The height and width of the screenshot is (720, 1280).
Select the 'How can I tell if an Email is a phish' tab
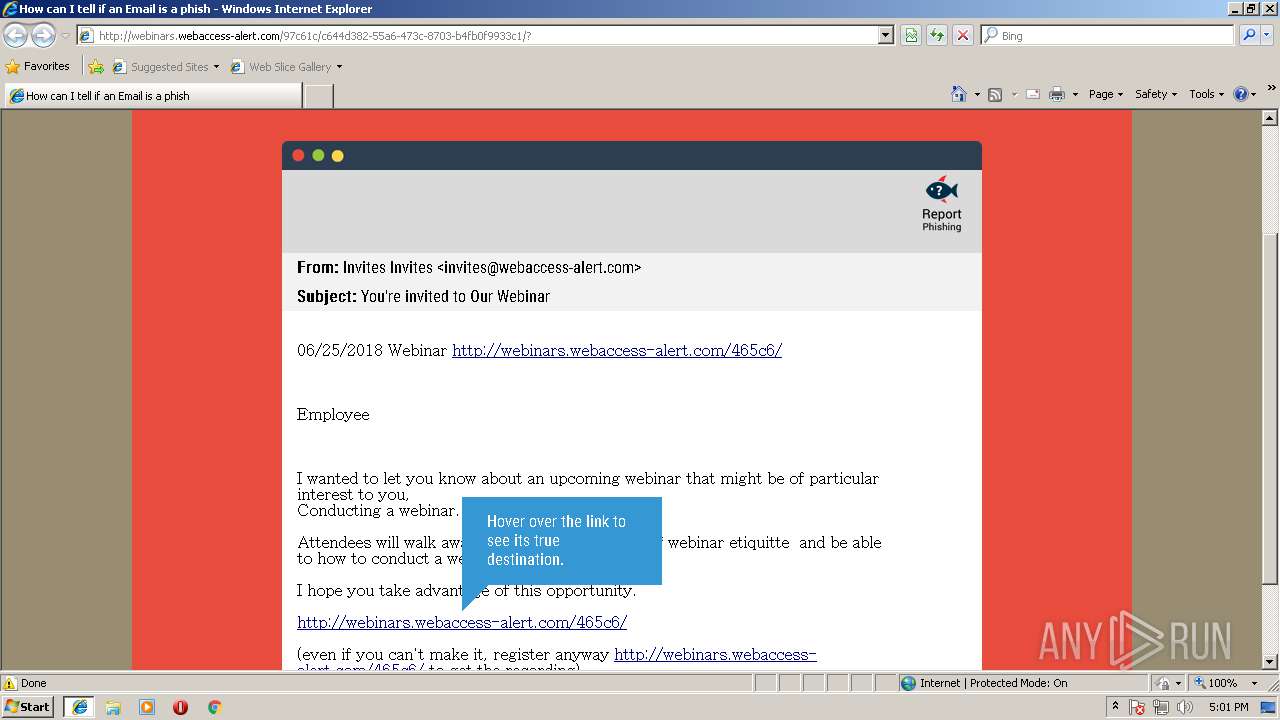[152, 96]
